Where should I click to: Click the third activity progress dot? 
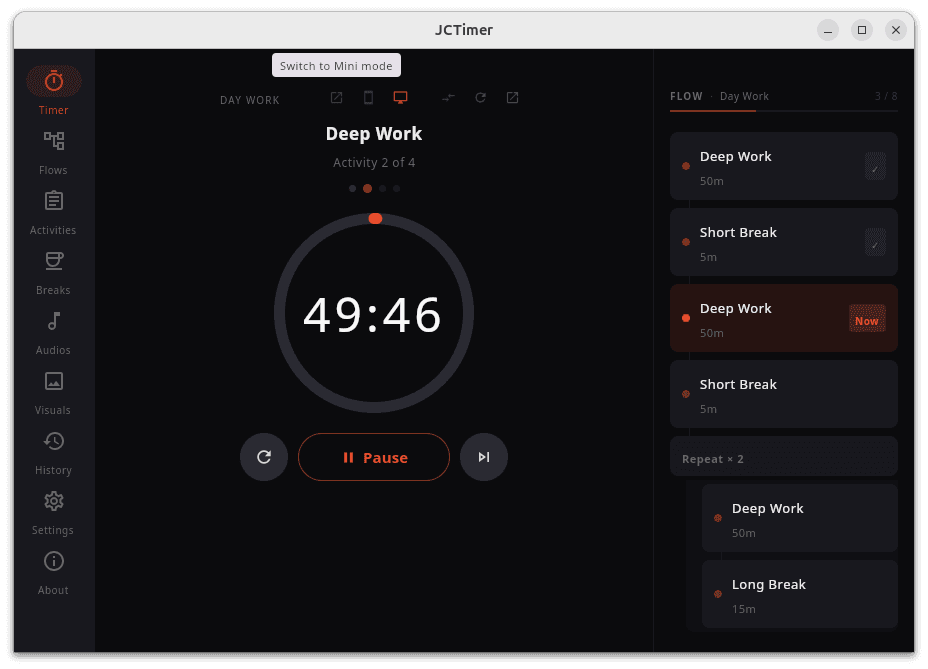(382, 189)
